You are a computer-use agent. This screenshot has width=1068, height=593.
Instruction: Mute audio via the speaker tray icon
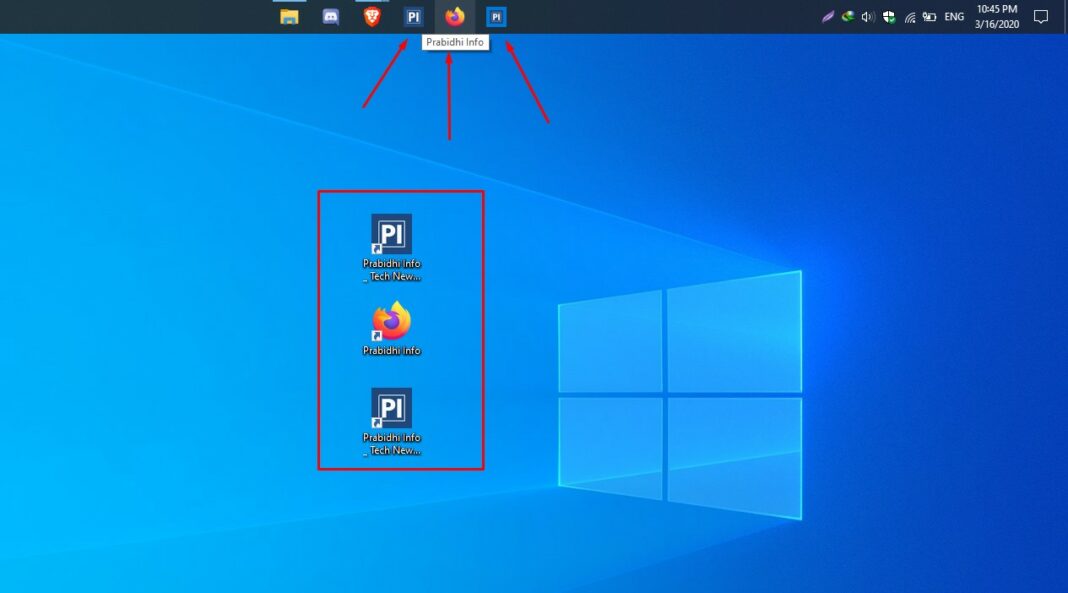pos(867,16)
